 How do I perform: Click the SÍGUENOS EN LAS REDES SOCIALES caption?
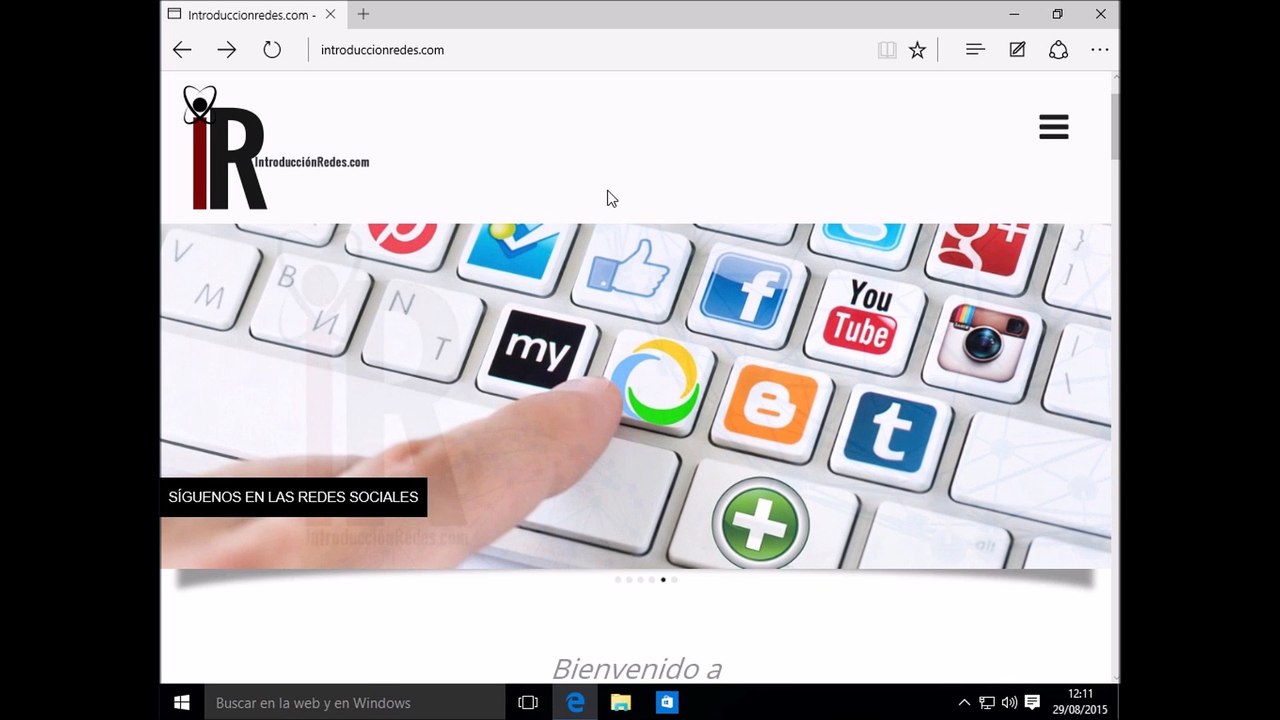pos(293,497)
